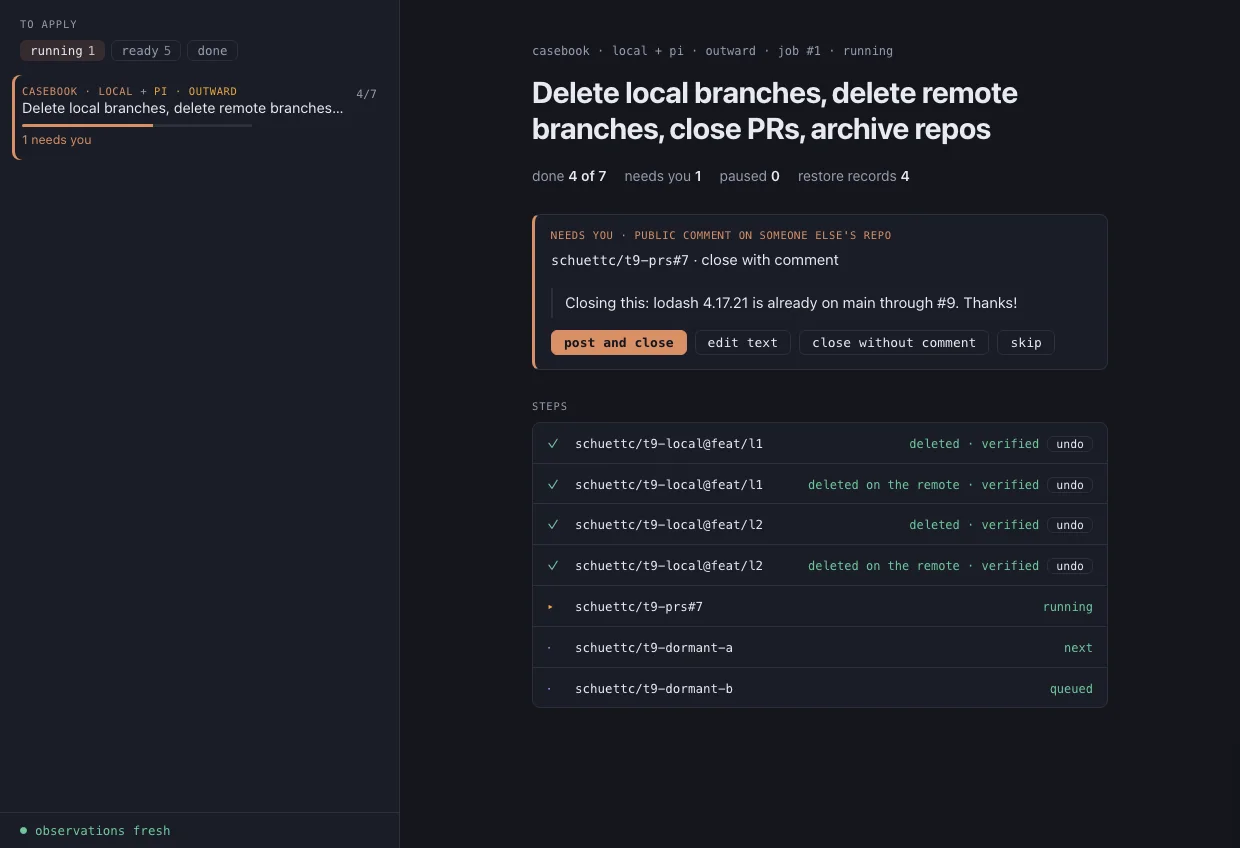Click the 'next' status of t9-dormant-a
Viewport: 1240px width, 848px height.
[x=1078, y=648]
